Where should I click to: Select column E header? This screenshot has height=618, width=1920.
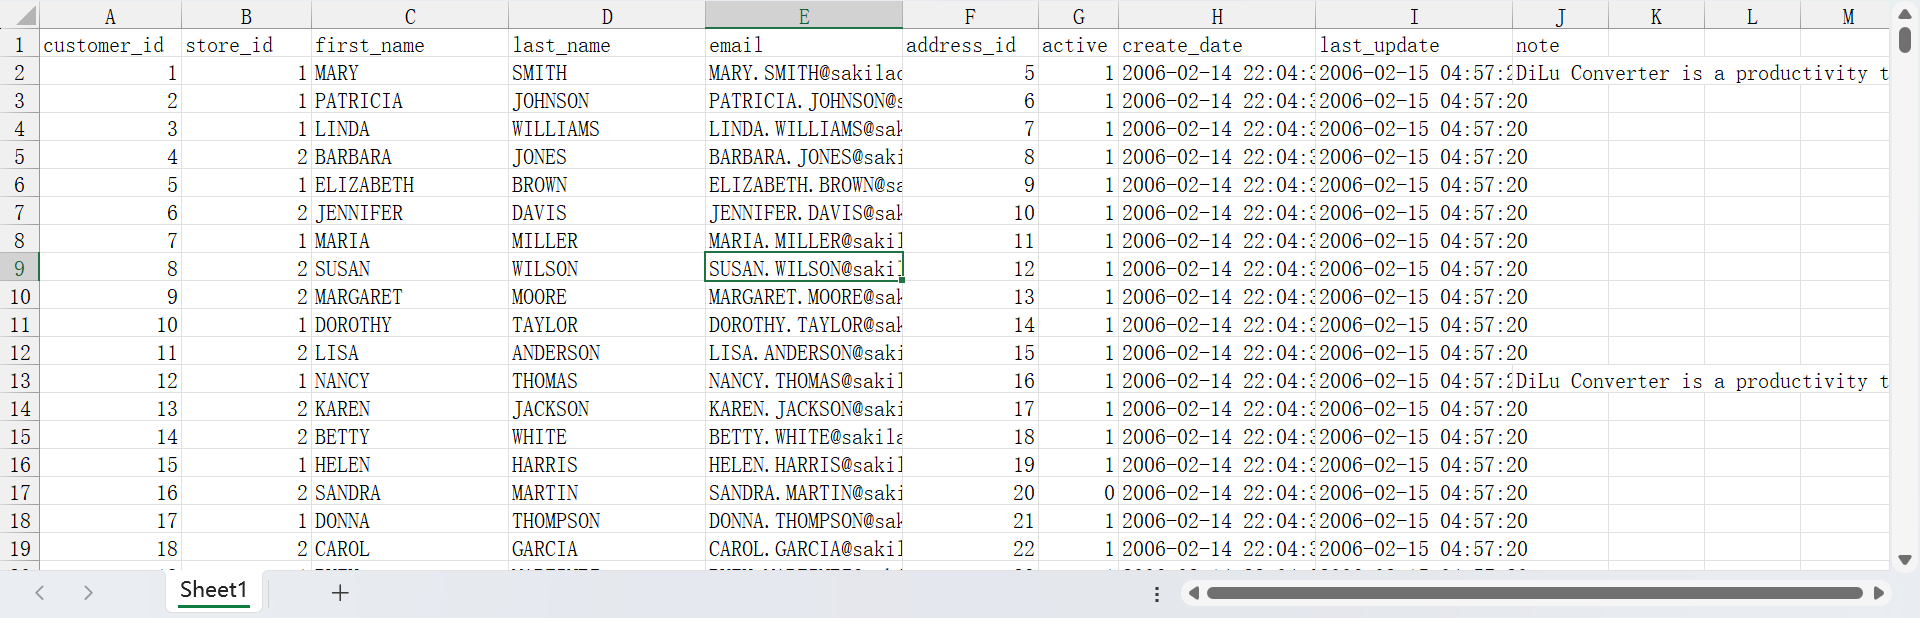pos(804,16)
